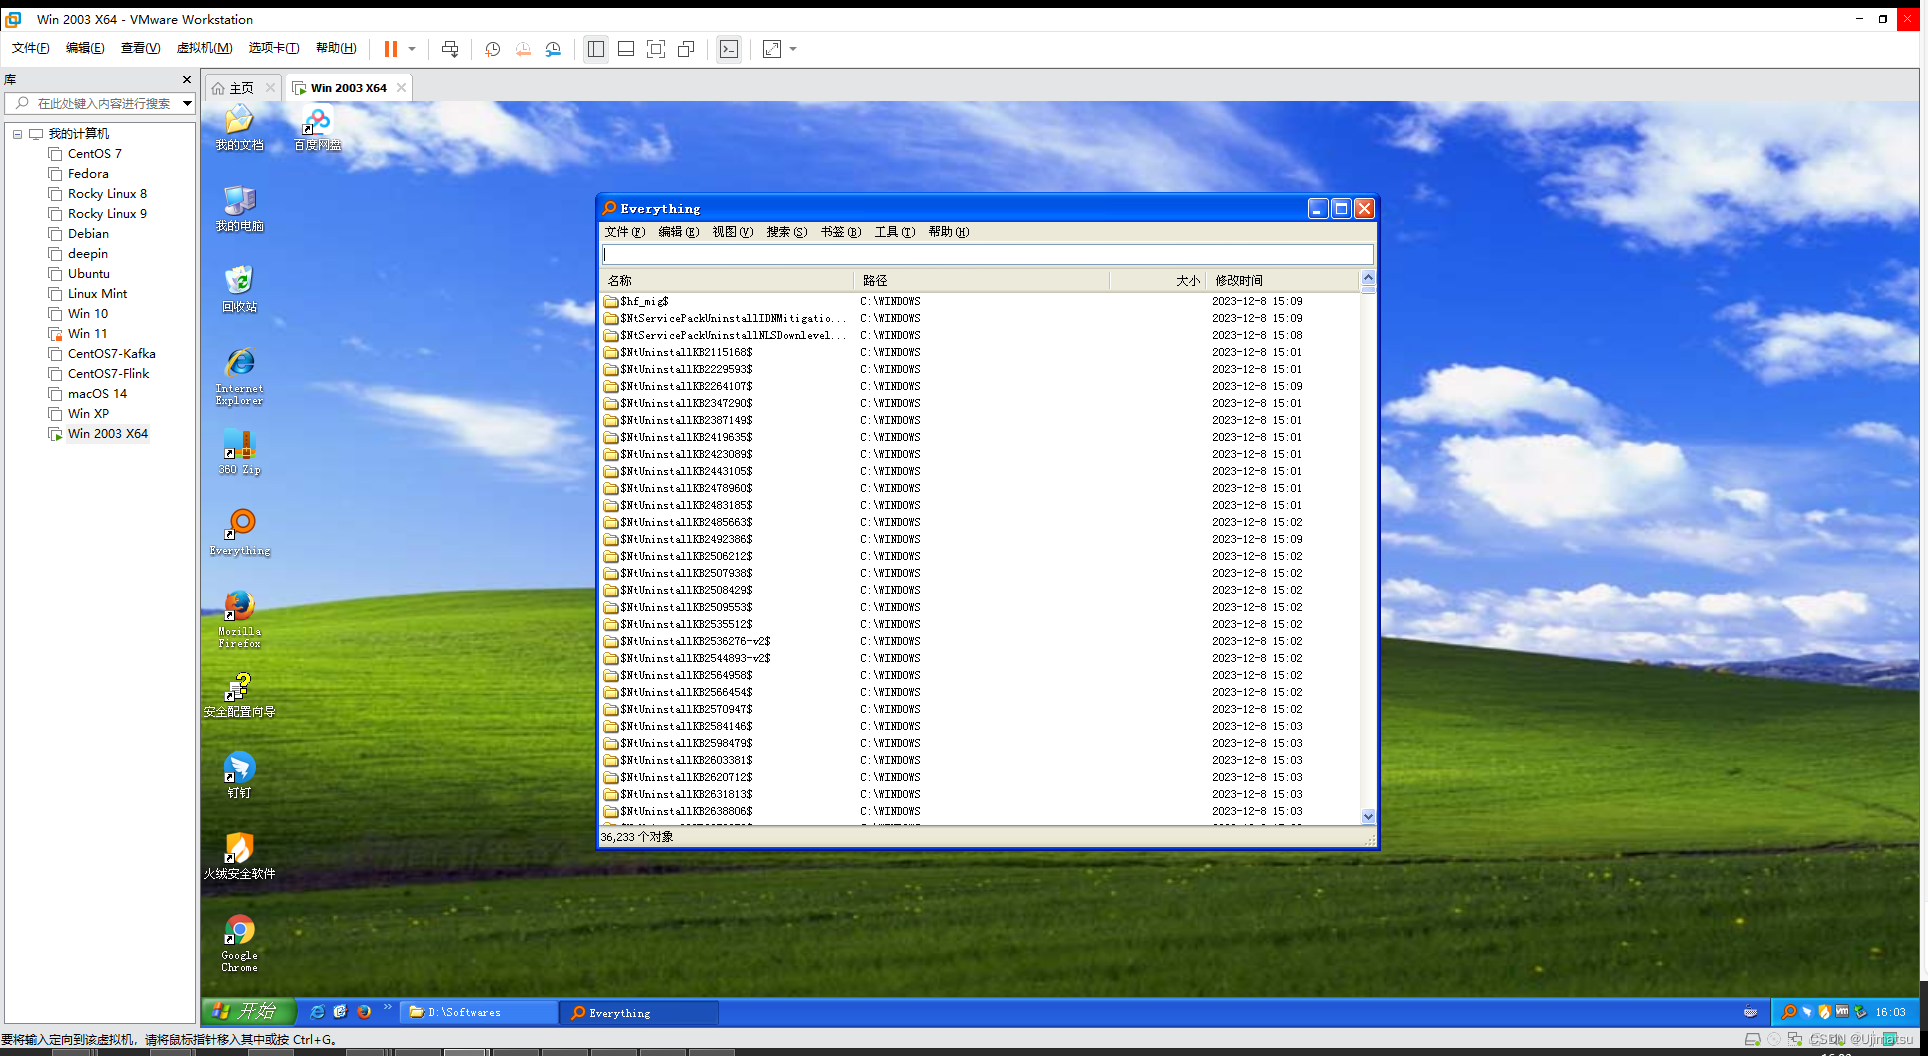Select Ubuntu in the library tree
The width and height of the screenshot is (1928, 1056).
[x=88, y=274]
